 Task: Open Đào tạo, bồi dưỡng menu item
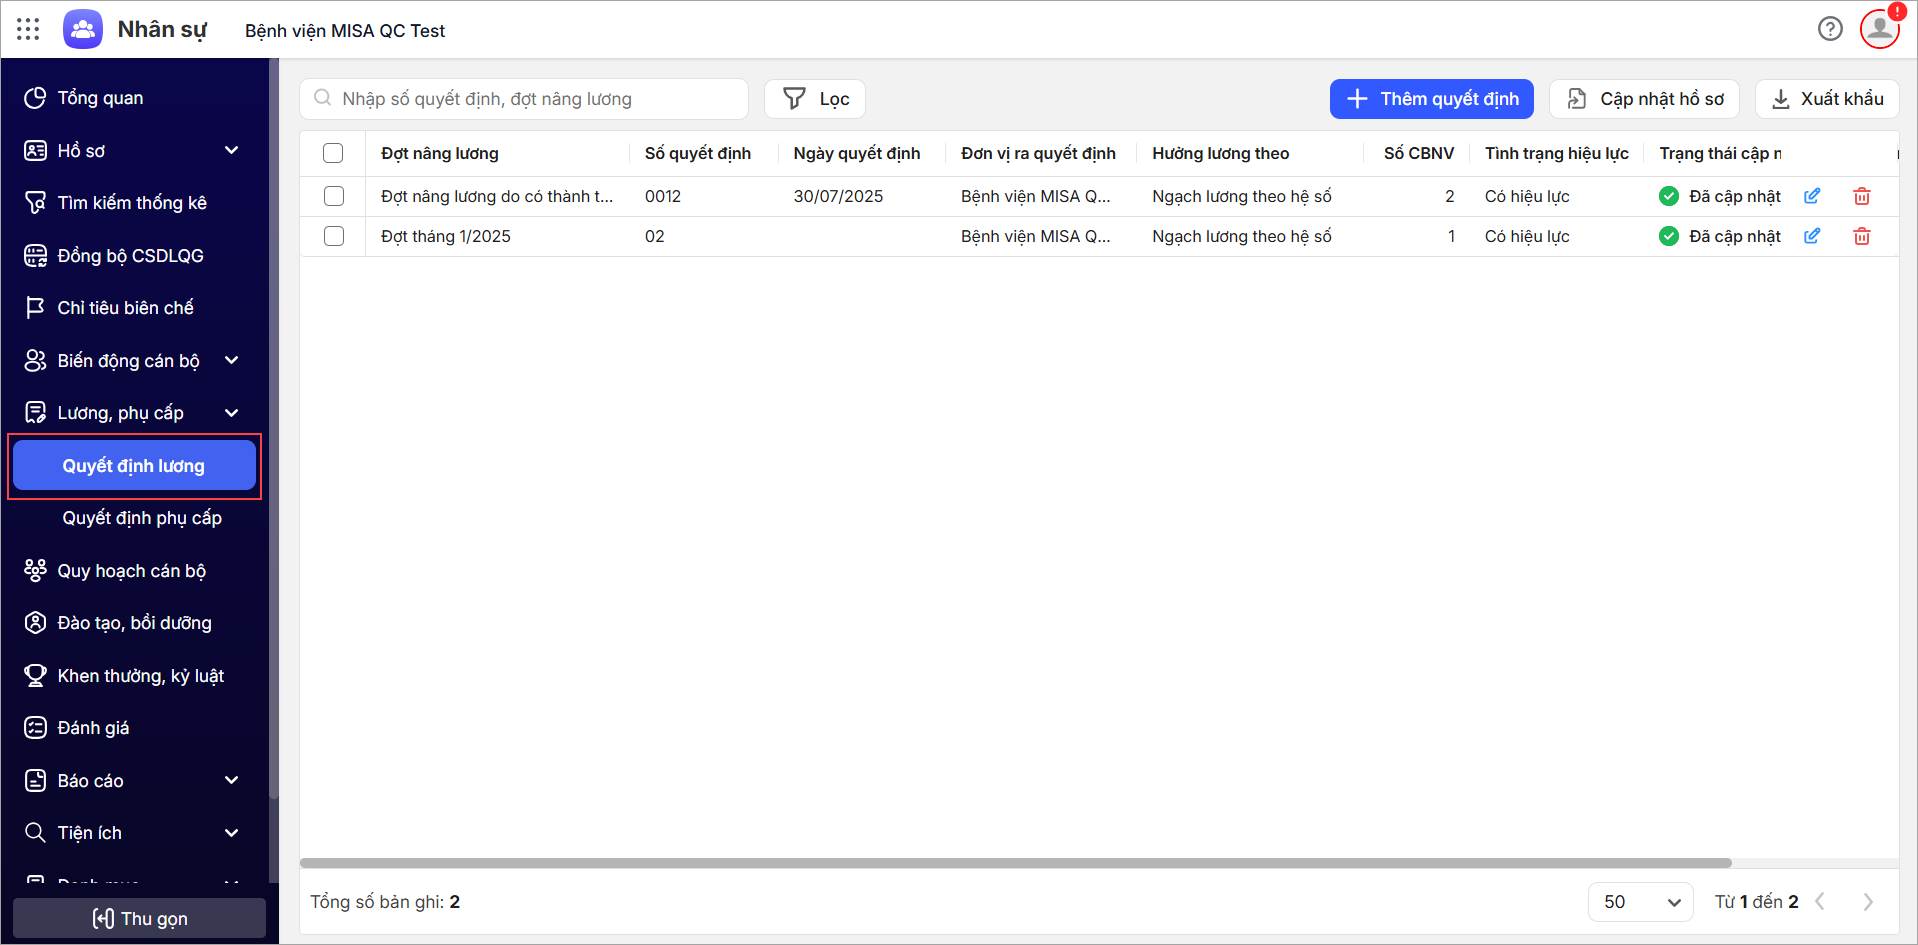tap(135, 623)
